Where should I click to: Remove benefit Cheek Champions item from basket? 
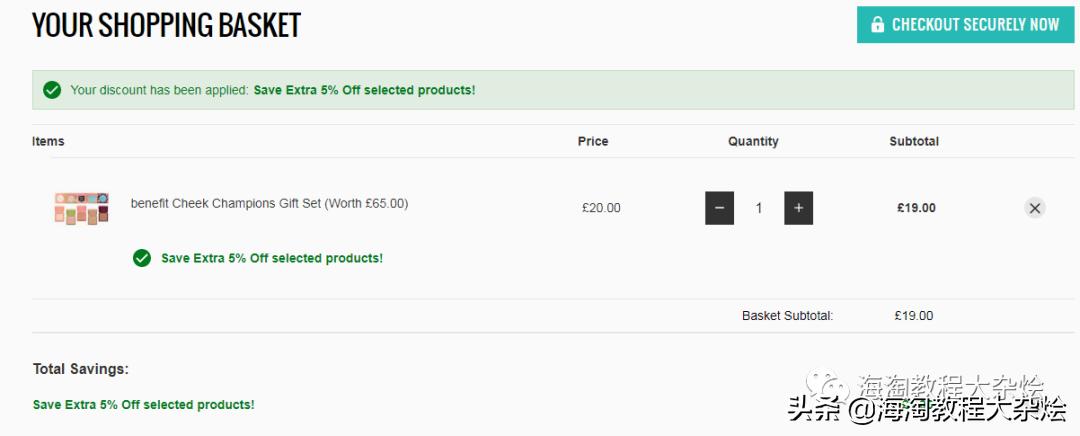coord(1035,208)
